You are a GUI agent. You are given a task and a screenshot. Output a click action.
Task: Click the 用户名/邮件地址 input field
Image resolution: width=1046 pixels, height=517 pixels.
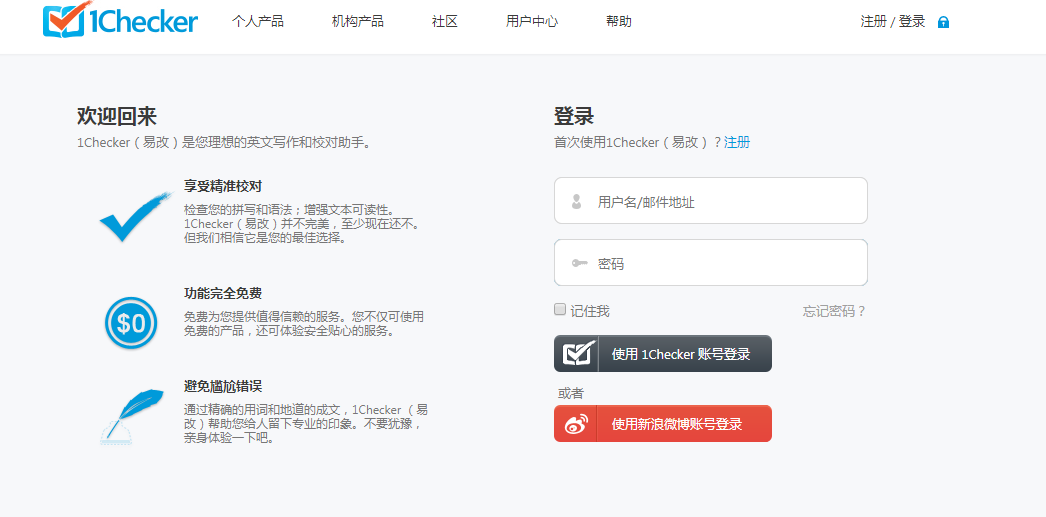tap(710, 201)
